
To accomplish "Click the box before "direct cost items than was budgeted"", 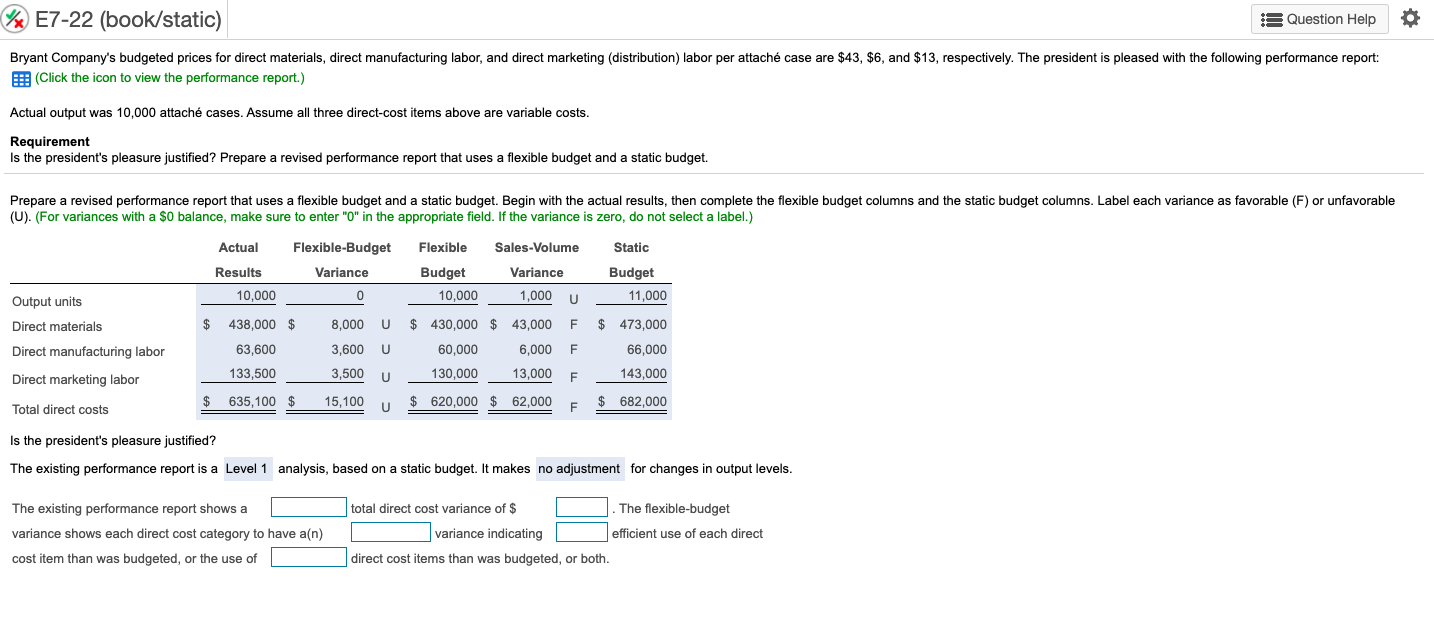I will click(x=308, y=557).
